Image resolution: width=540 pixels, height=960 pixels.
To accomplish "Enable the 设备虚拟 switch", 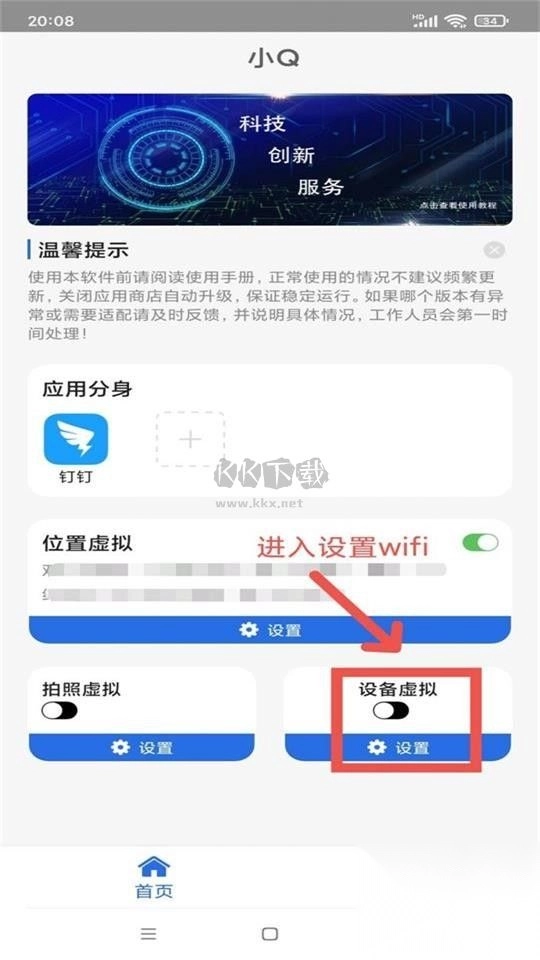I will [391, 710].
